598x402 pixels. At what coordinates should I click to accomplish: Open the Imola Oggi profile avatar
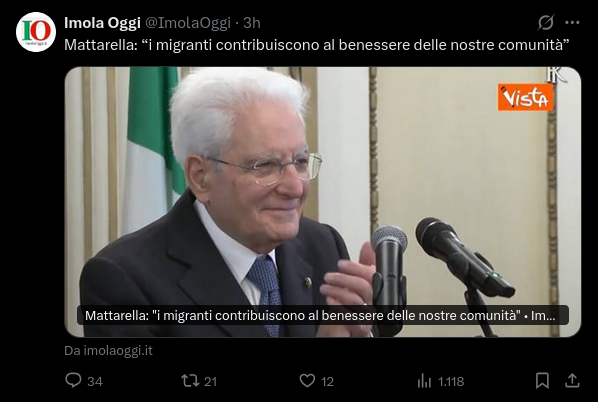click(x=36, y=32)
